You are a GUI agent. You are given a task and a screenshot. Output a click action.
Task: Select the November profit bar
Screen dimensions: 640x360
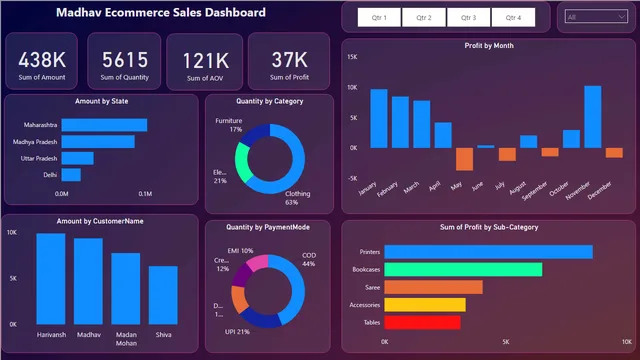[x=593, y=117]
